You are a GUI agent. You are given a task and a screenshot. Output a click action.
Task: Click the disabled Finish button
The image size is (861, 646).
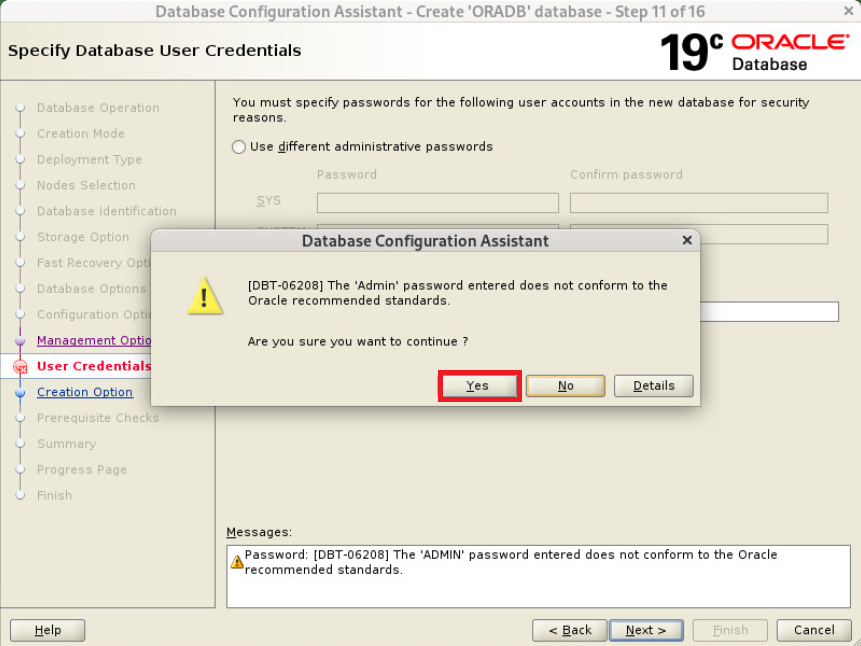point(730,630)
